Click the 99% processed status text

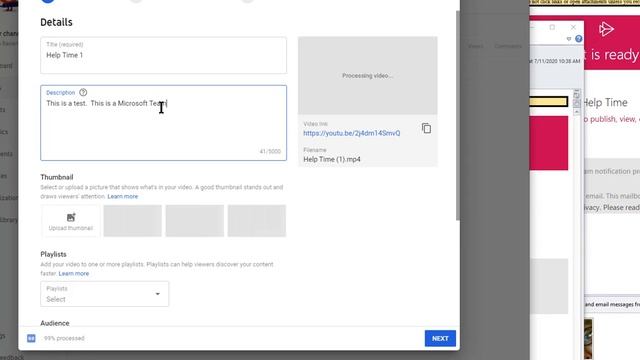coord(64,338)
